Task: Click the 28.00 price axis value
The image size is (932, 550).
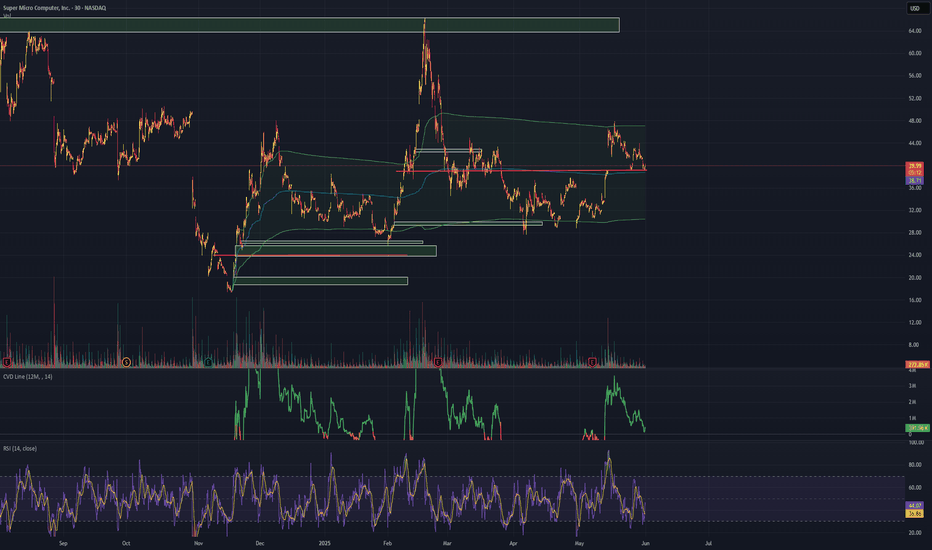Action: [x=915, y=232]
